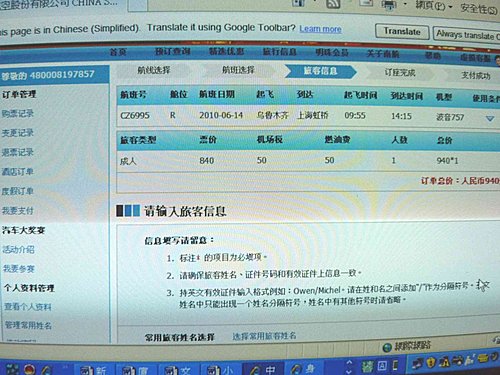This screenshot has height=375, width=500.
Task: Click the arrival time 14:15
Action: tap(401, 116)
